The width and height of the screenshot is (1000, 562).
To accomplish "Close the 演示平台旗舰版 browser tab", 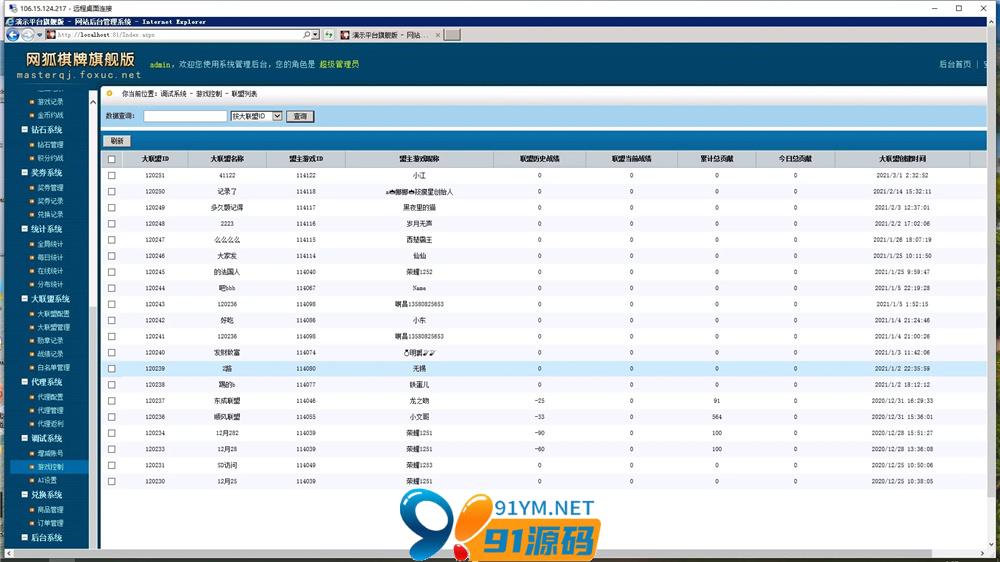I will tap(438, 35).
